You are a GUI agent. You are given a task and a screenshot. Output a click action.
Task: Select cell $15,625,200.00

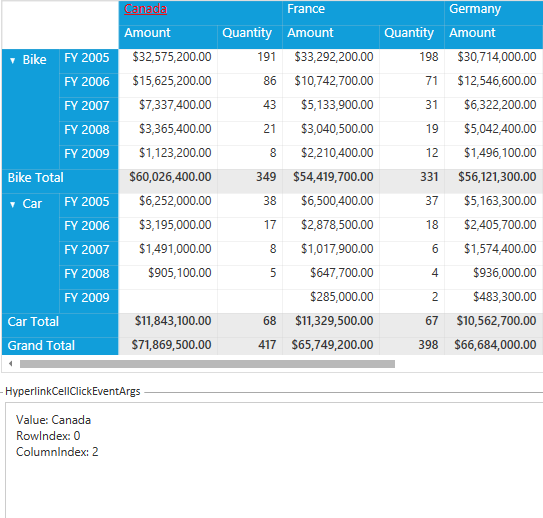tap(168, 85)
